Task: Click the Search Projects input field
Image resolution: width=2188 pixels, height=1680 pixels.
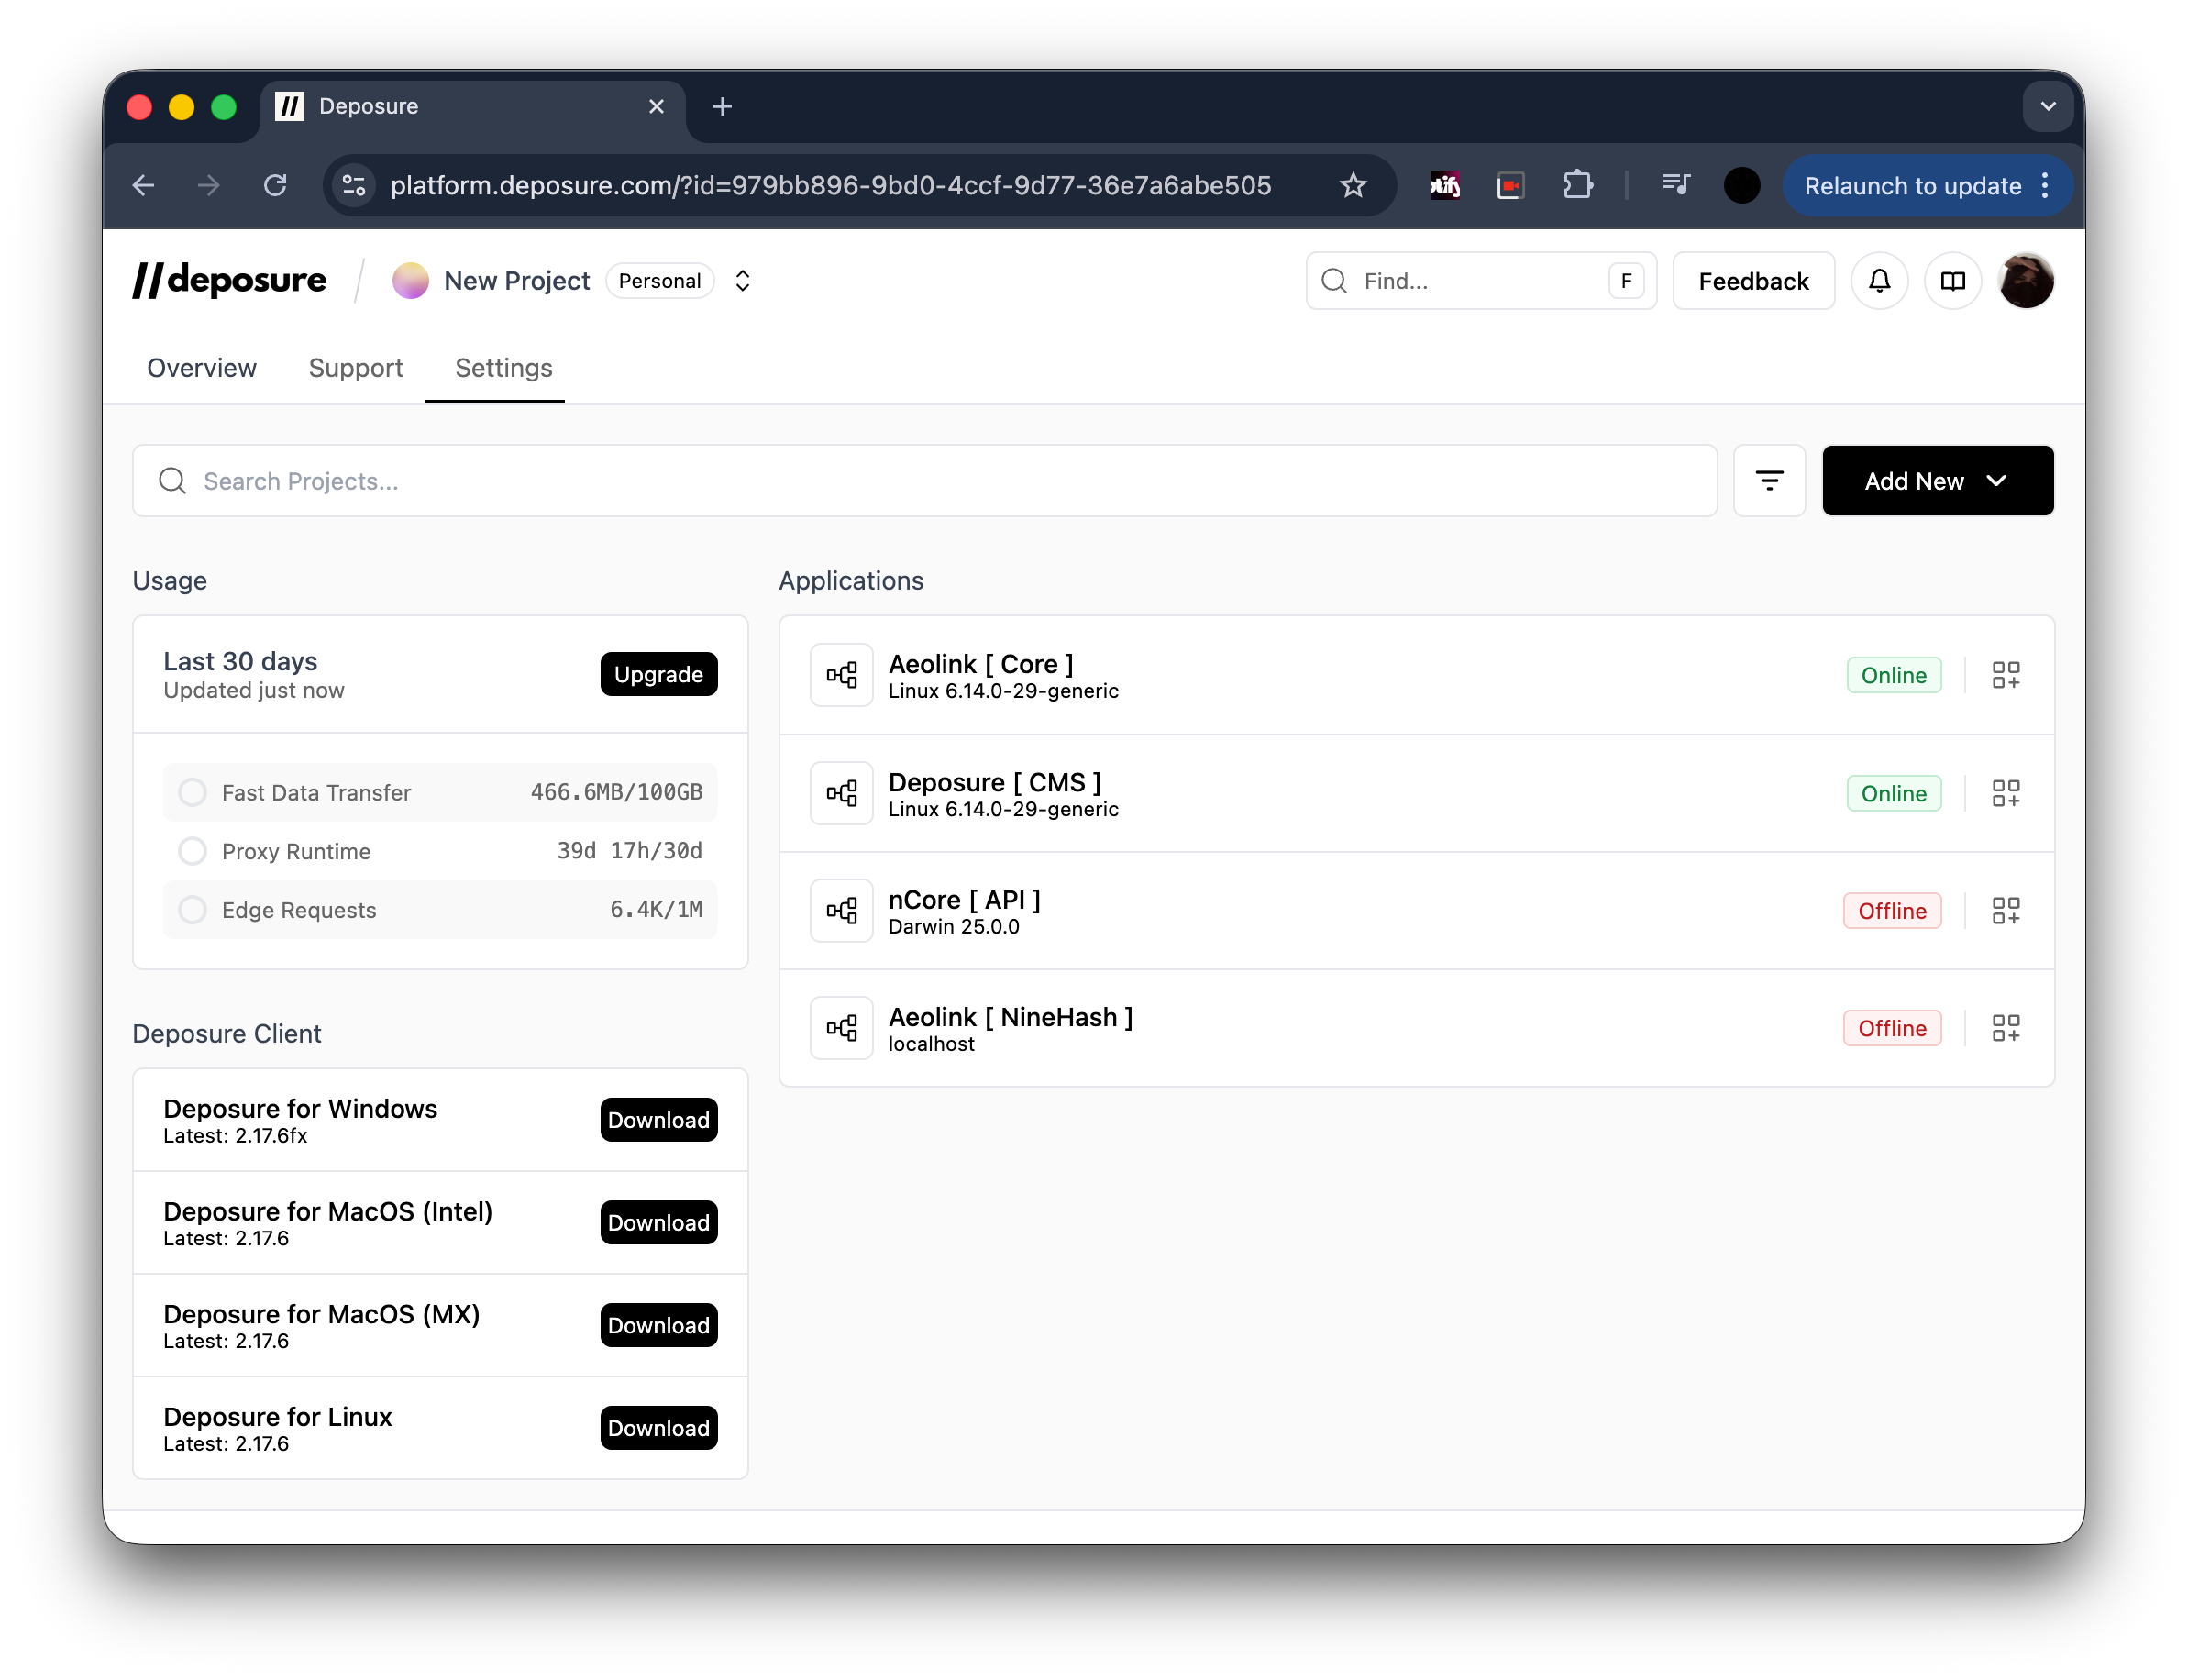Action: [x=924, y=481]
